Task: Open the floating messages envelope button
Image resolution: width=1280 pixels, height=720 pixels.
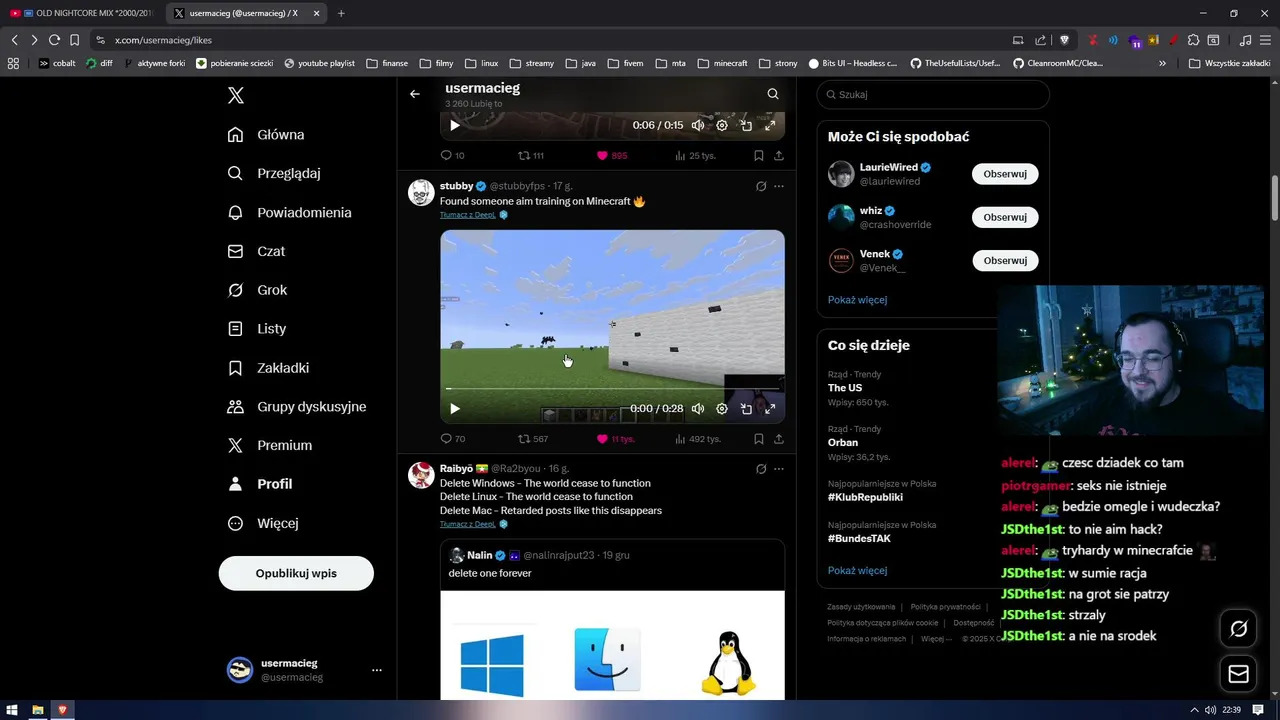Action: tap(1239, 674)
